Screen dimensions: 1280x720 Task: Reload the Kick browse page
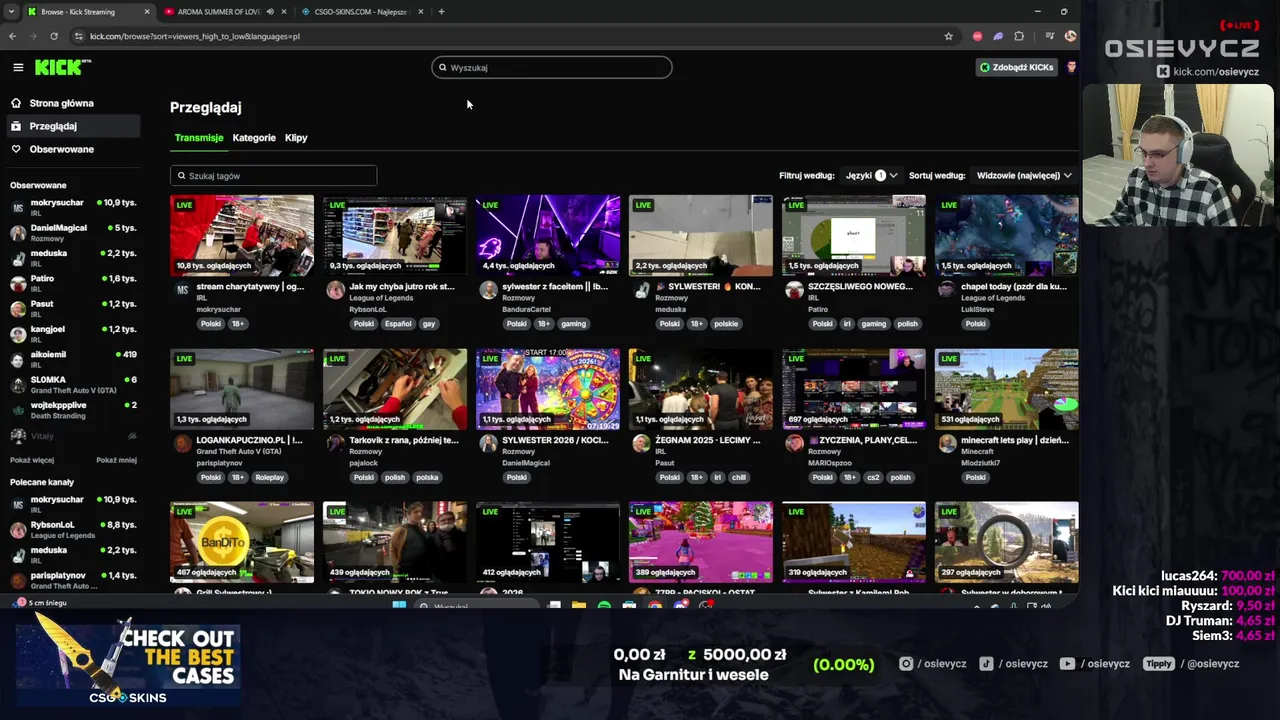click(54, 36)
